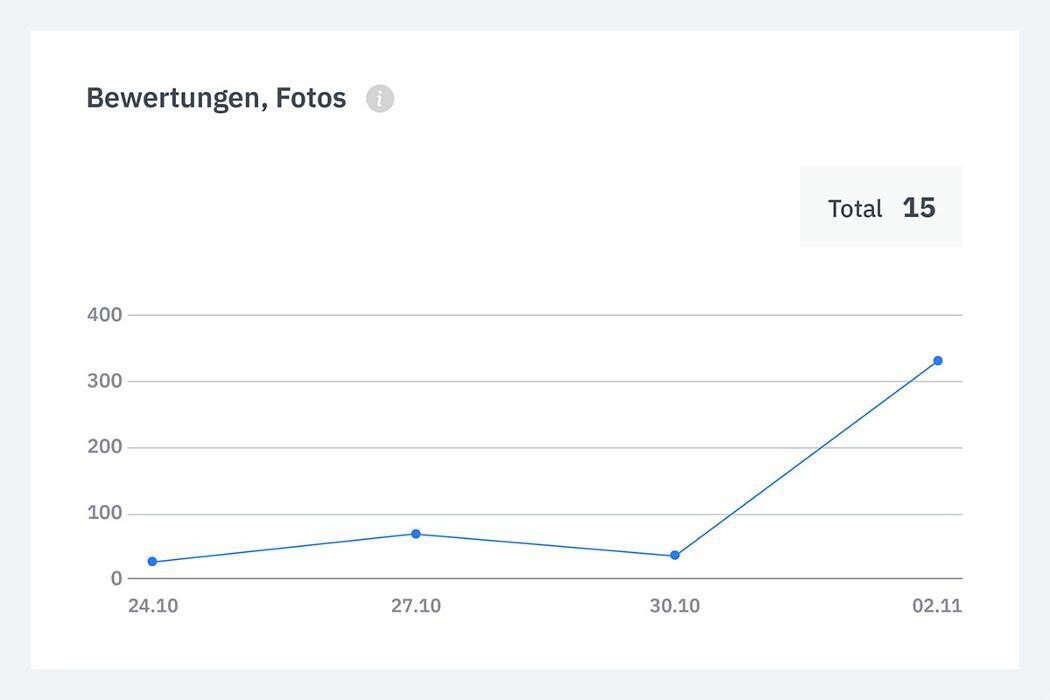This screenshot has height=700, width=1050.
Task: Click the 100 y-axis label
Action: click(x=104, y=513)
